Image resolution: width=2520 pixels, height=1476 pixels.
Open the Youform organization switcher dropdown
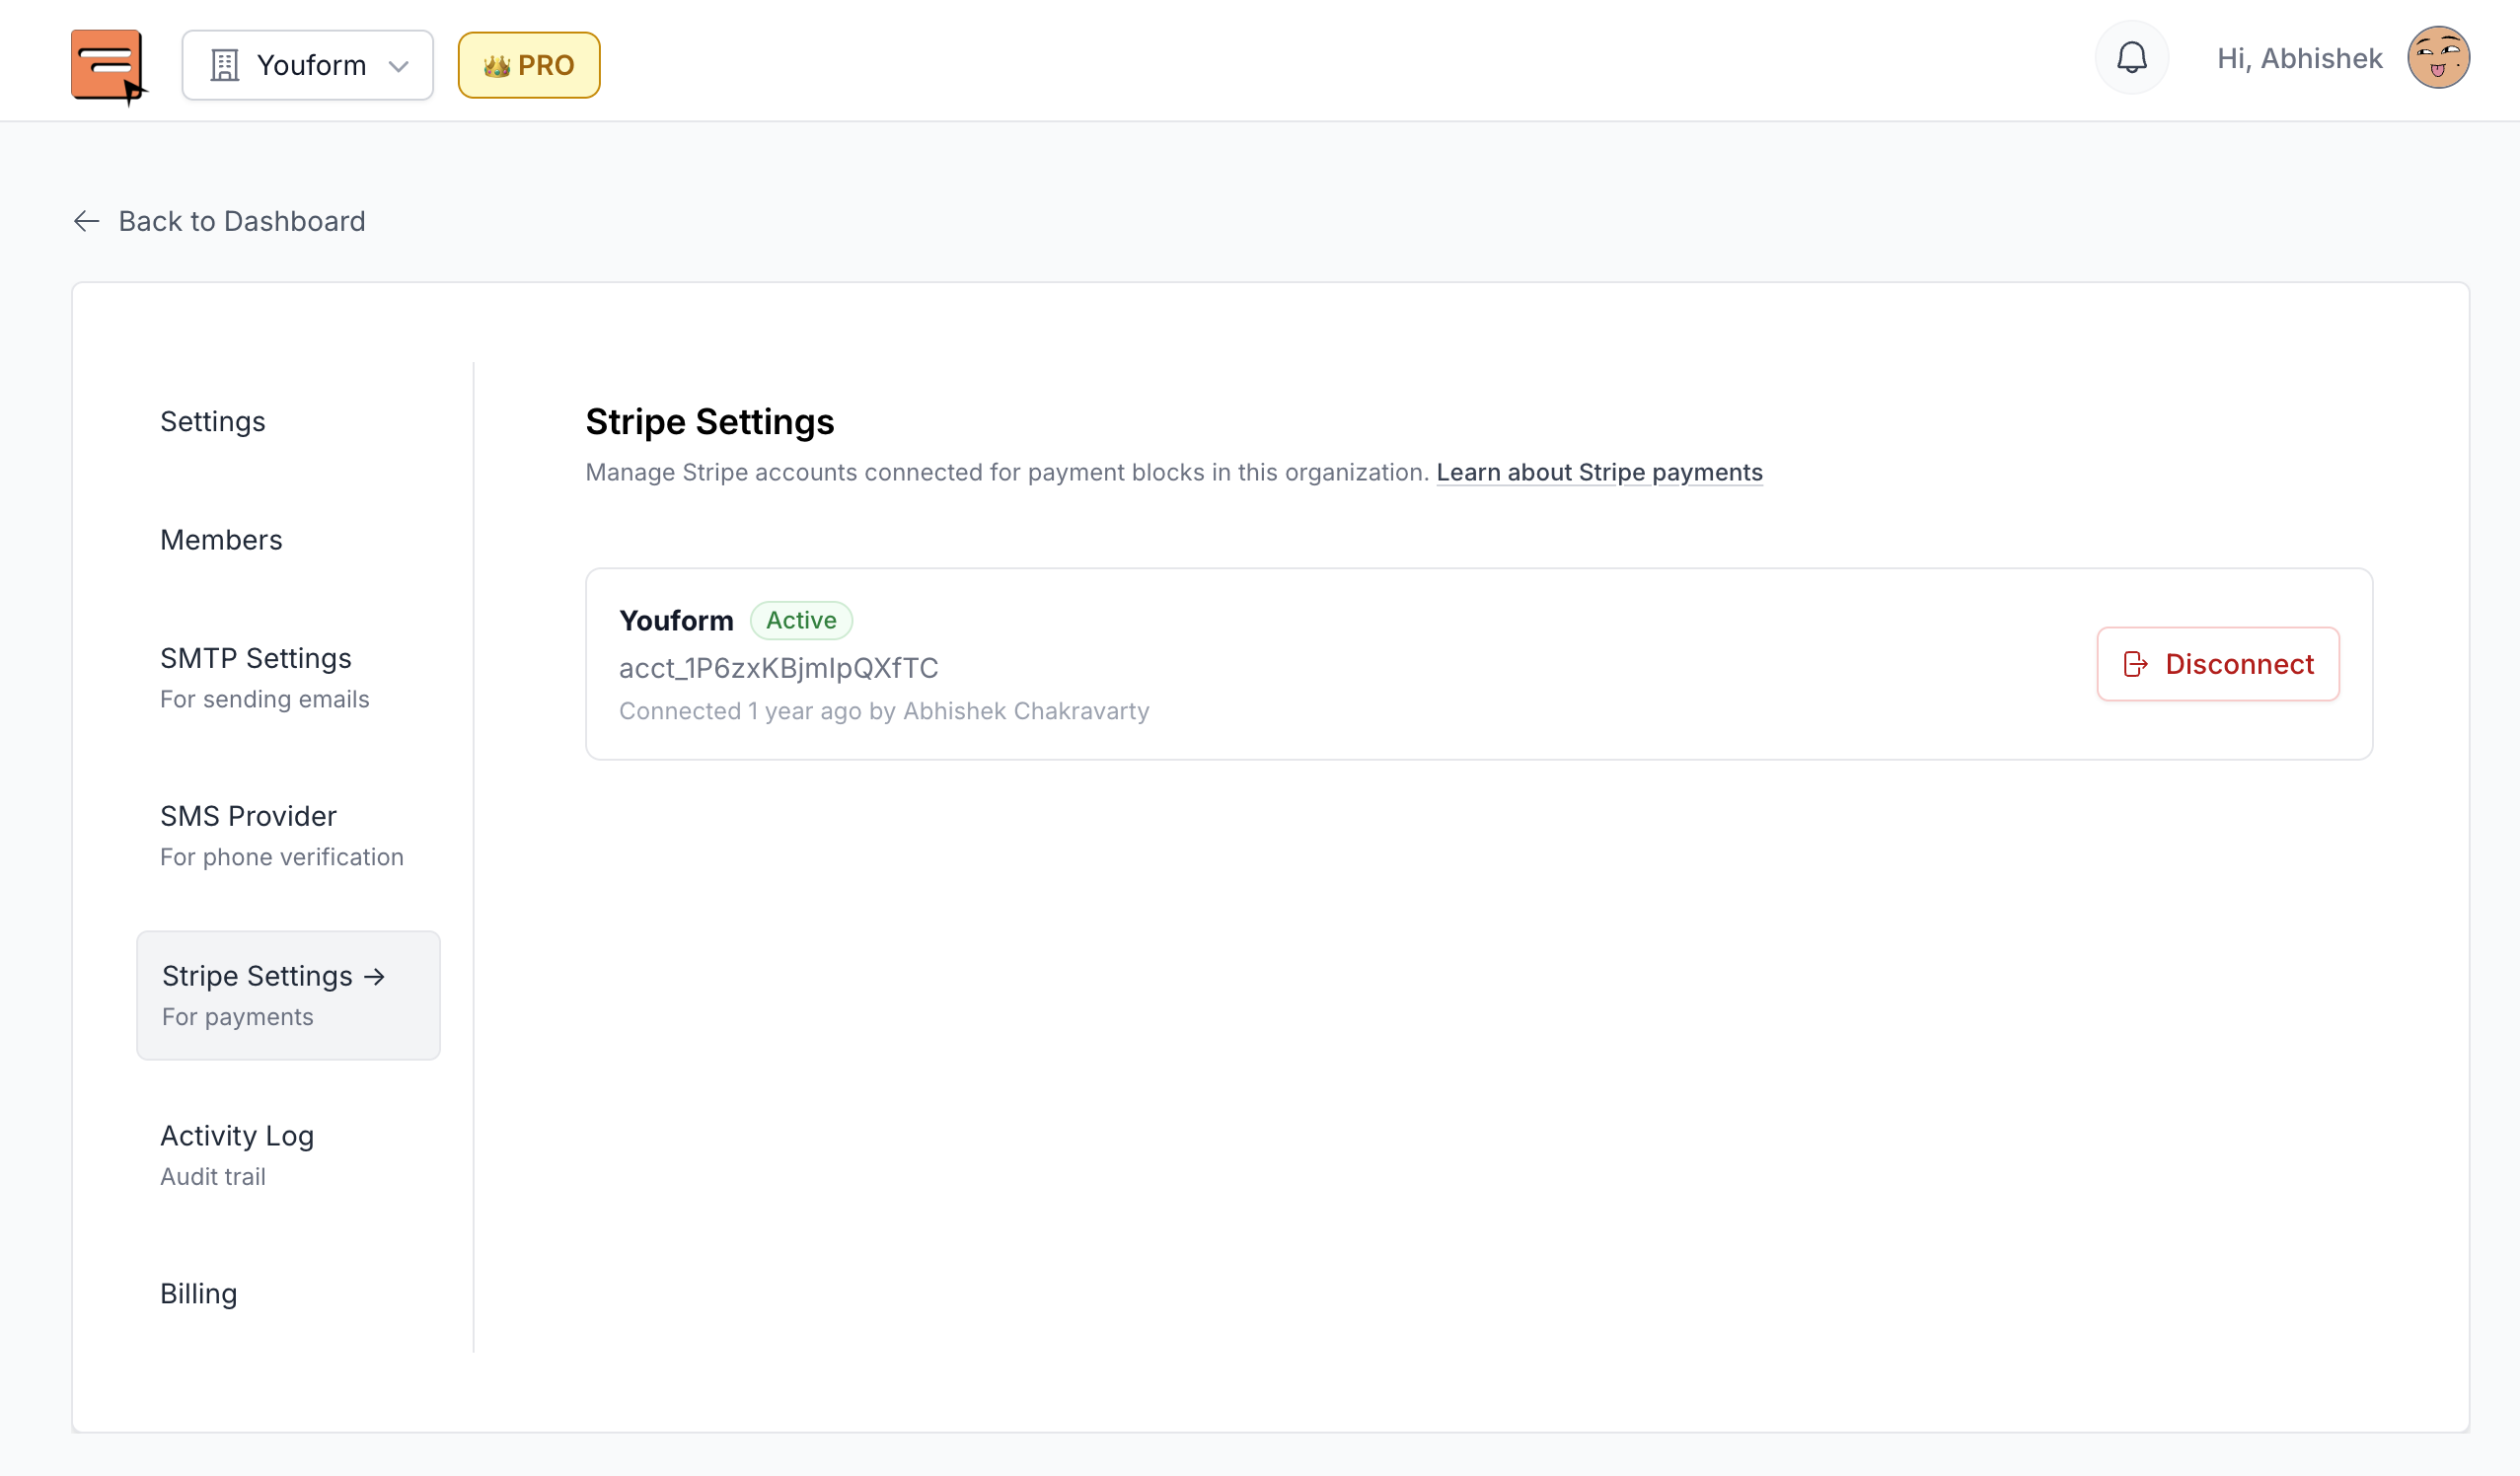[x=307, y=65]
